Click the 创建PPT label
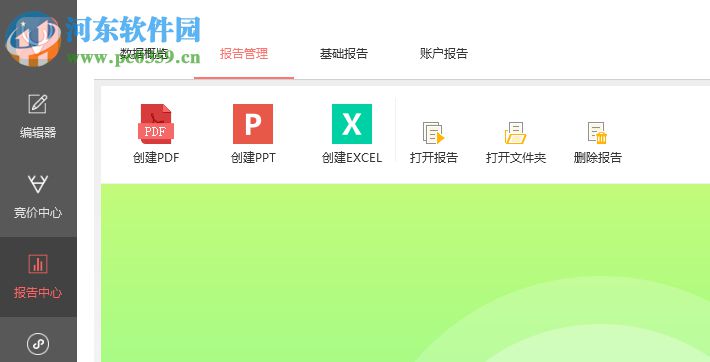710x362 pixels. 253,158
